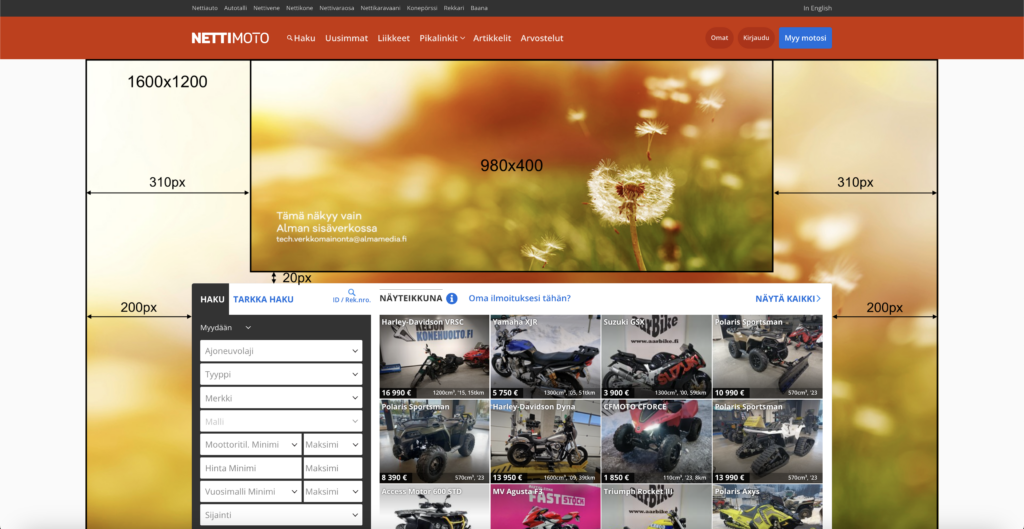Open the Maksimi dropdown beside Vuosimalli Minimi

(333, 491)
